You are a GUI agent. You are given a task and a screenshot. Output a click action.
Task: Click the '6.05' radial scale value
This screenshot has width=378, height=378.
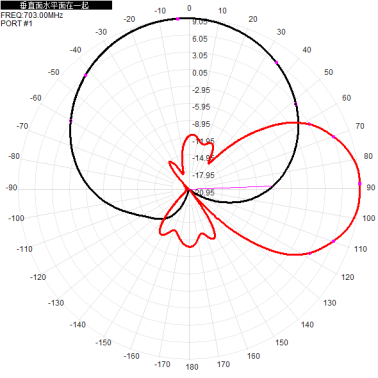(200, 39)
